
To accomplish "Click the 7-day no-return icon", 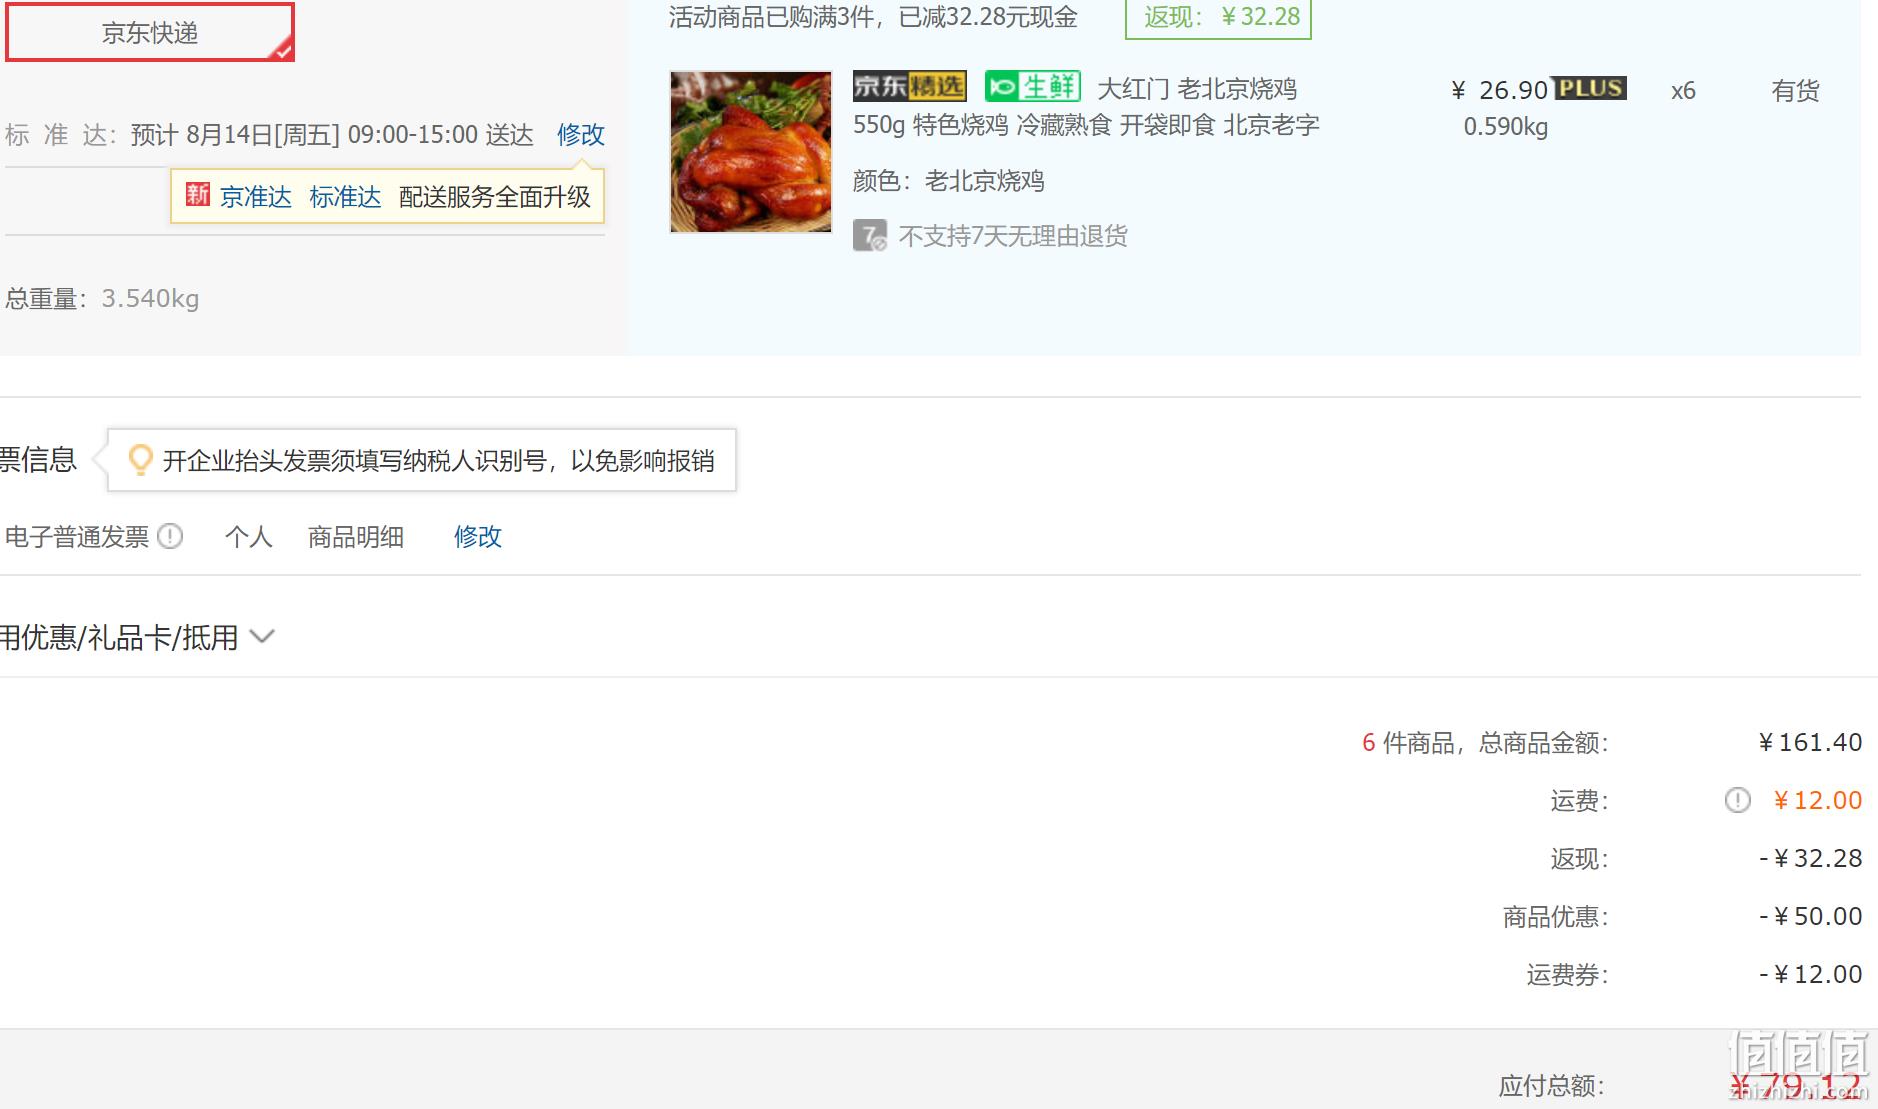I will pyautogui.click(x=869, y=236).
